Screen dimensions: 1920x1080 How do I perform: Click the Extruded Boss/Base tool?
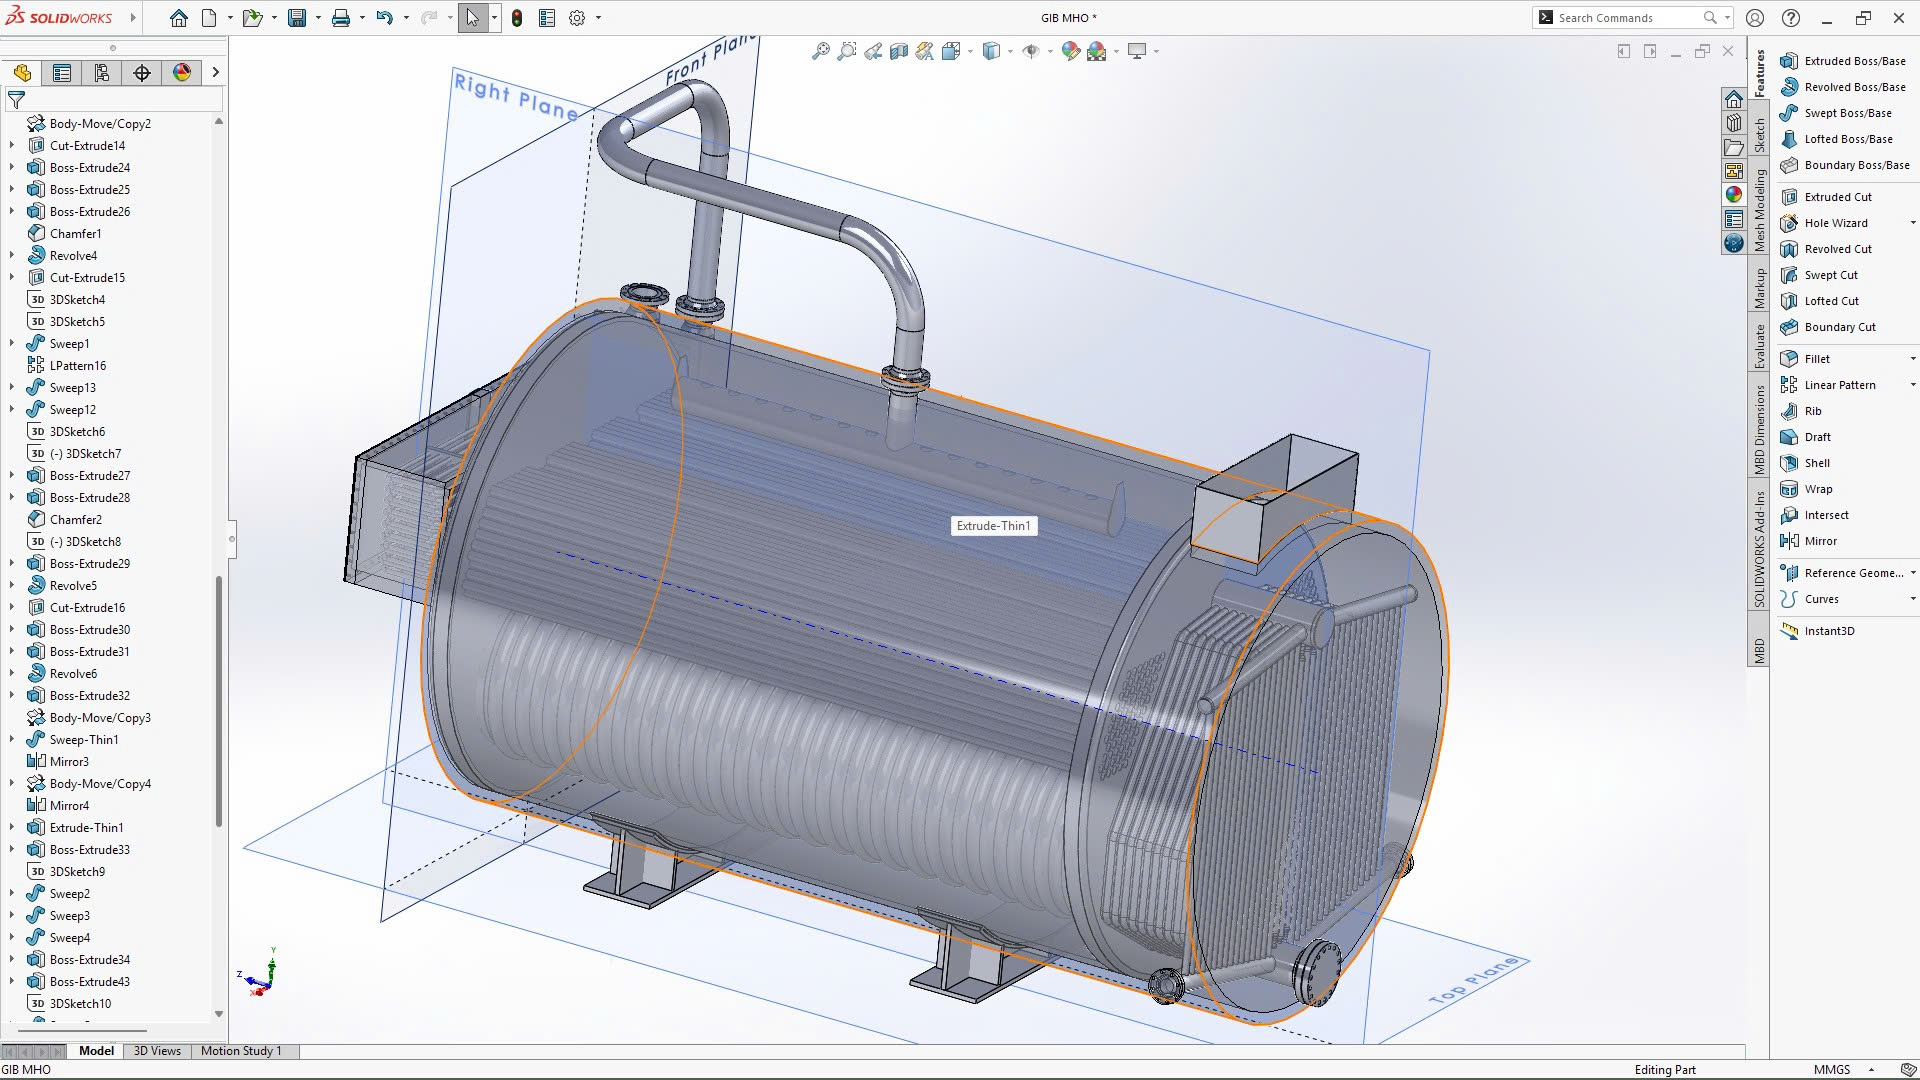pyautogui.click(x=1854, y=61)
